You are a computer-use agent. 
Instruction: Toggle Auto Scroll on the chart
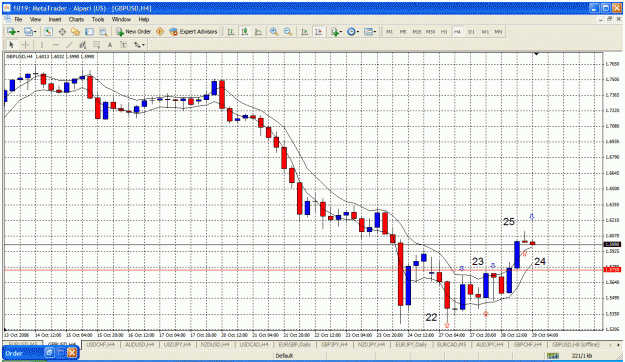305,31
